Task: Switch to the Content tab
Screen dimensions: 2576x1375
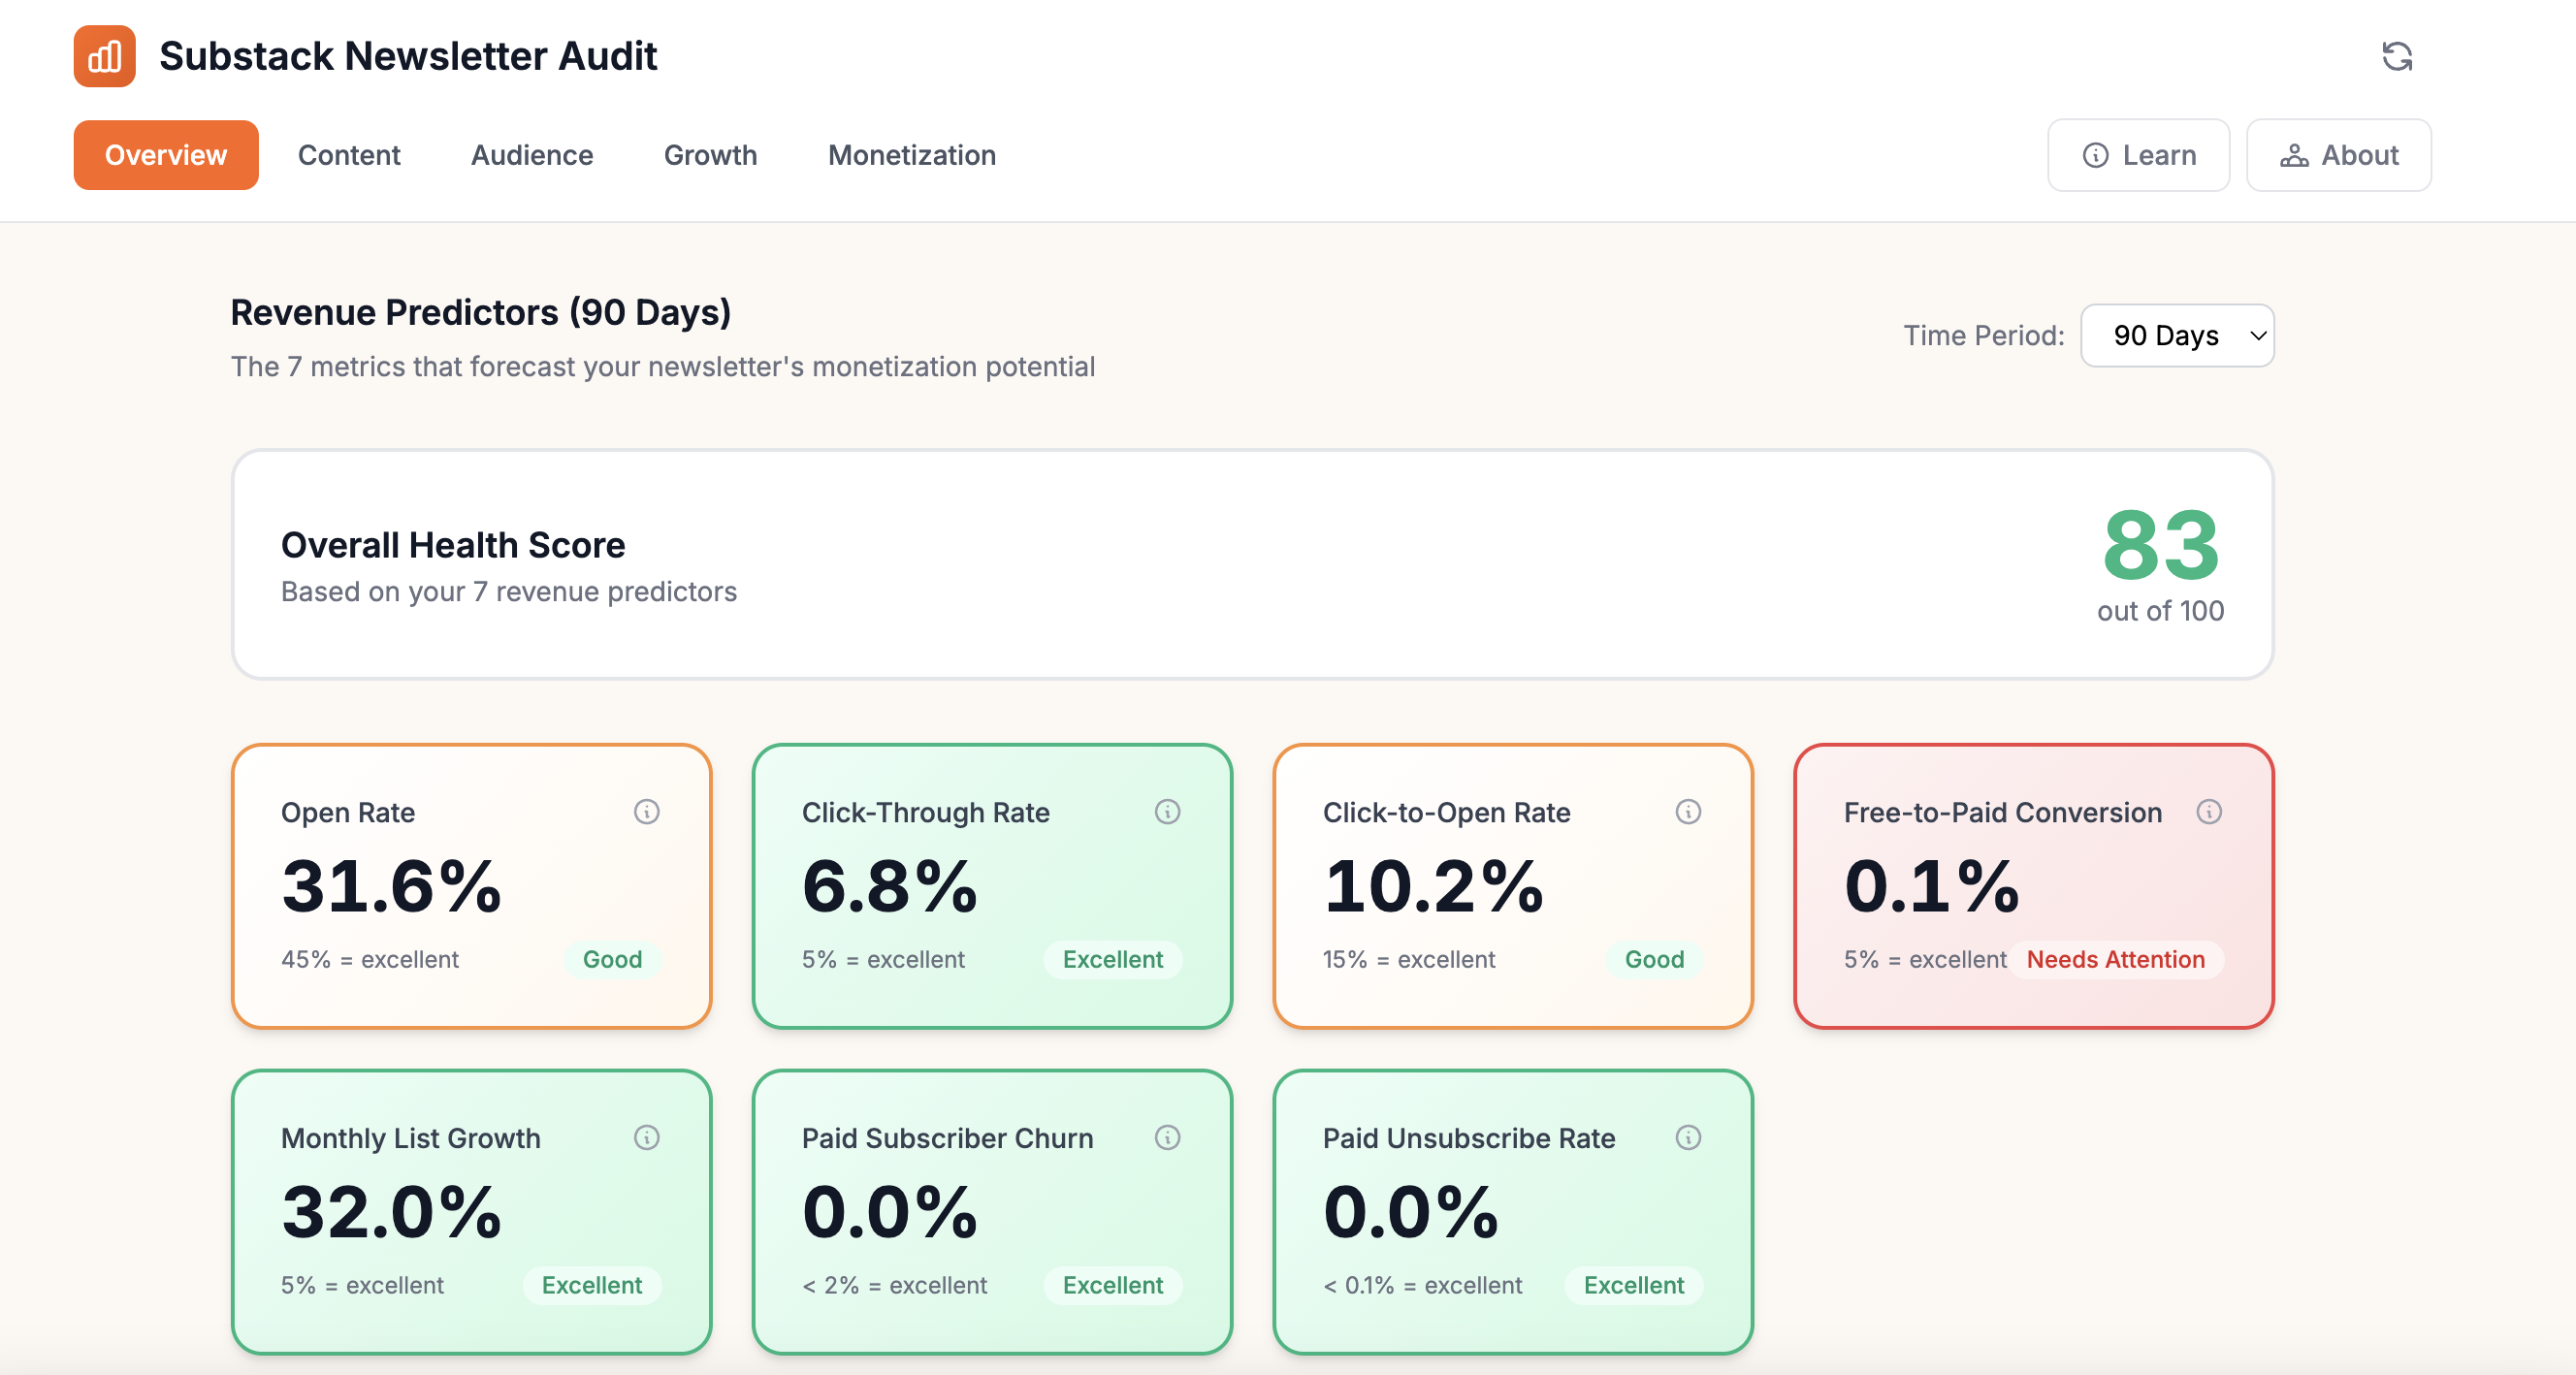Action: click(x=349, y=155)
